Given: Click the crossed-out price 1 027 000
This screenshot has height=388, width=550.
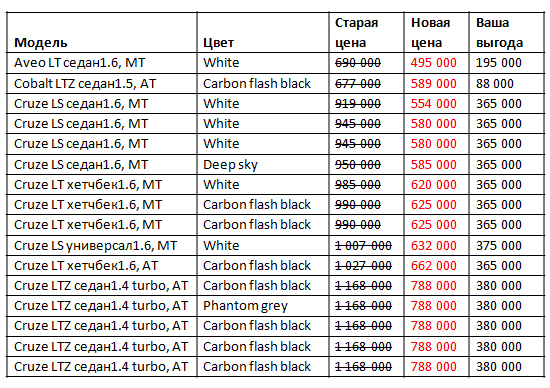Looking at the screenshot, I should pyautogui.click(x=363, y=266).
